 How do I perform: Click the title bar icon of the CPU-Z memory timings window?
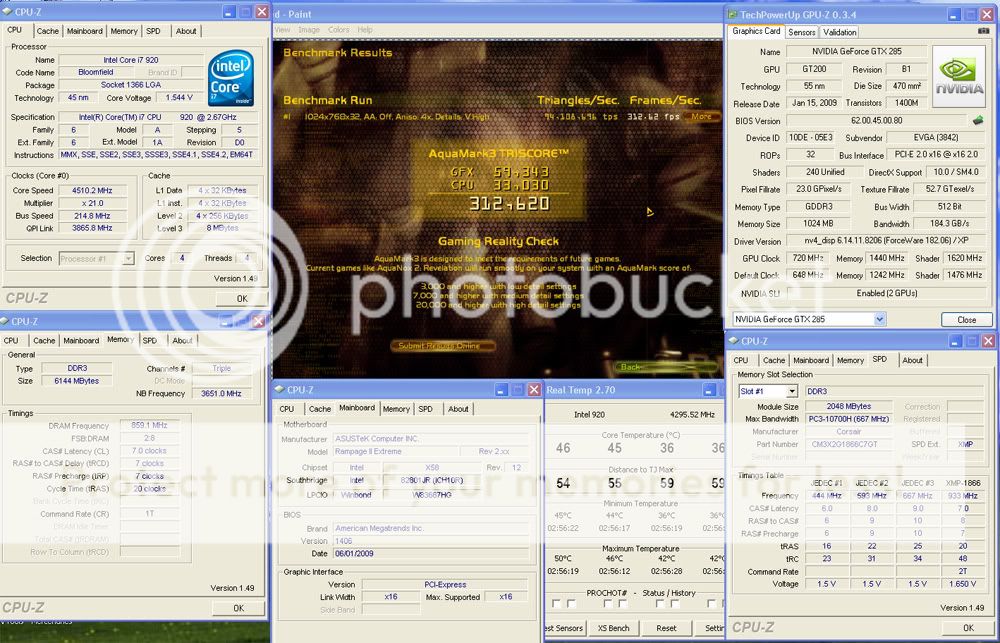[x=5, y=322]
